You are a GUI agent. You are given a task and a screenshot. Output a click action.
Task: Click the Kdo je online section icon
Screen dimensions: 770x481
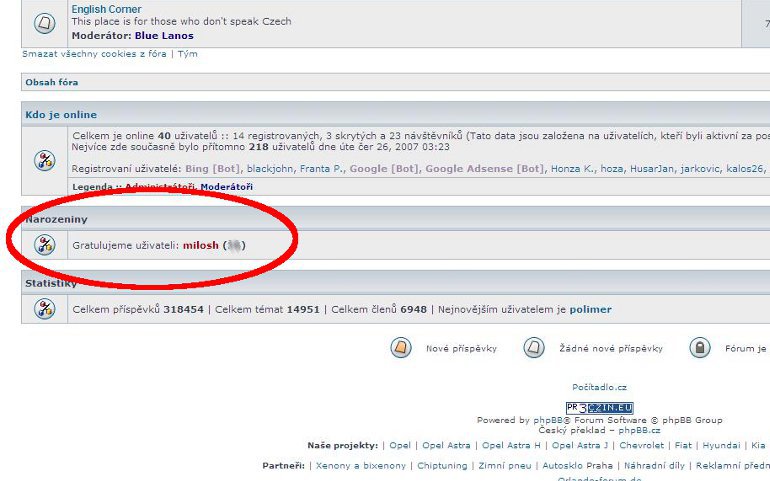[x=45, y=160]
